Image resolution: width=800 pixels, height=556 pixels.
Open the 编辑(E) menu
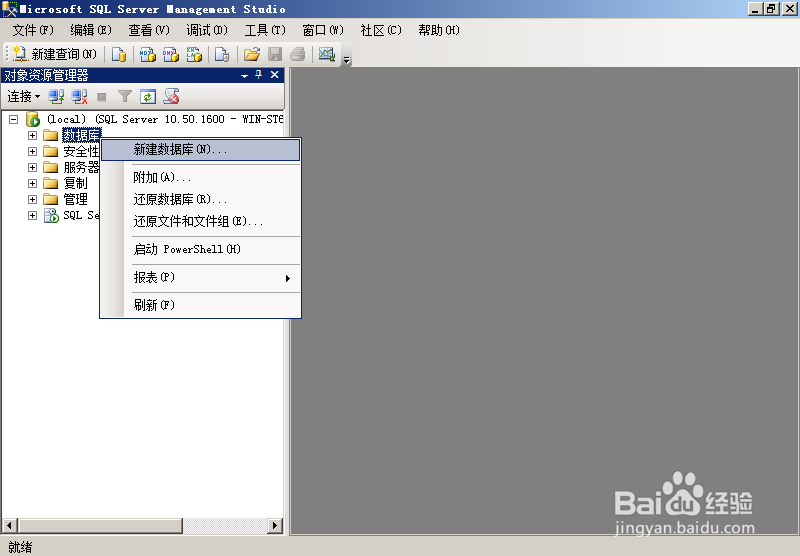(91, 30)
